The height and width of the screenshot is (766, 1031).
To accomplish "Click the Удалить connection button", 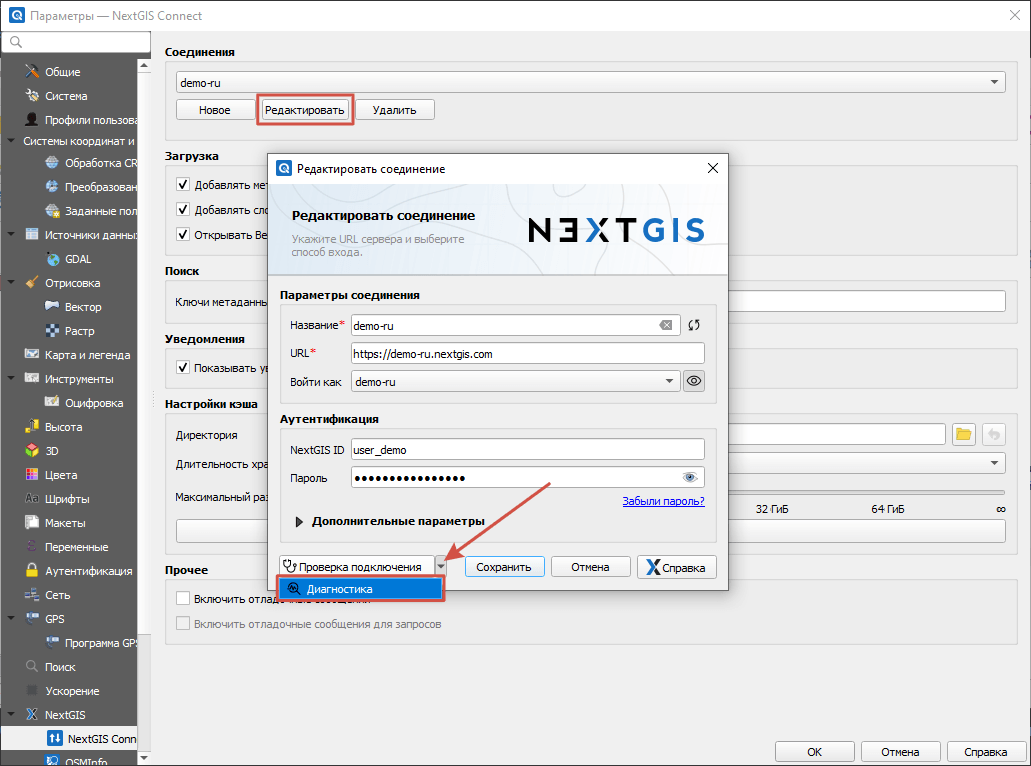I will point(395,110).
